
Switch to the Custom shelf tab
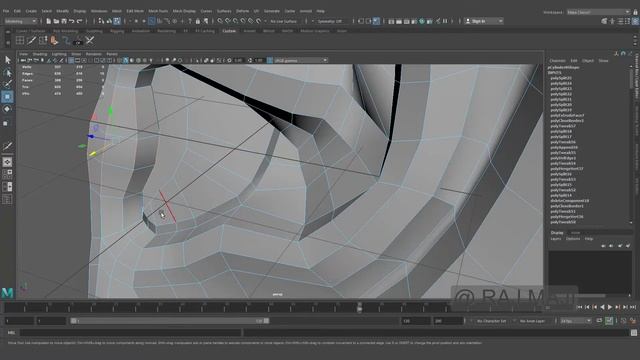[x=229, y=31]
